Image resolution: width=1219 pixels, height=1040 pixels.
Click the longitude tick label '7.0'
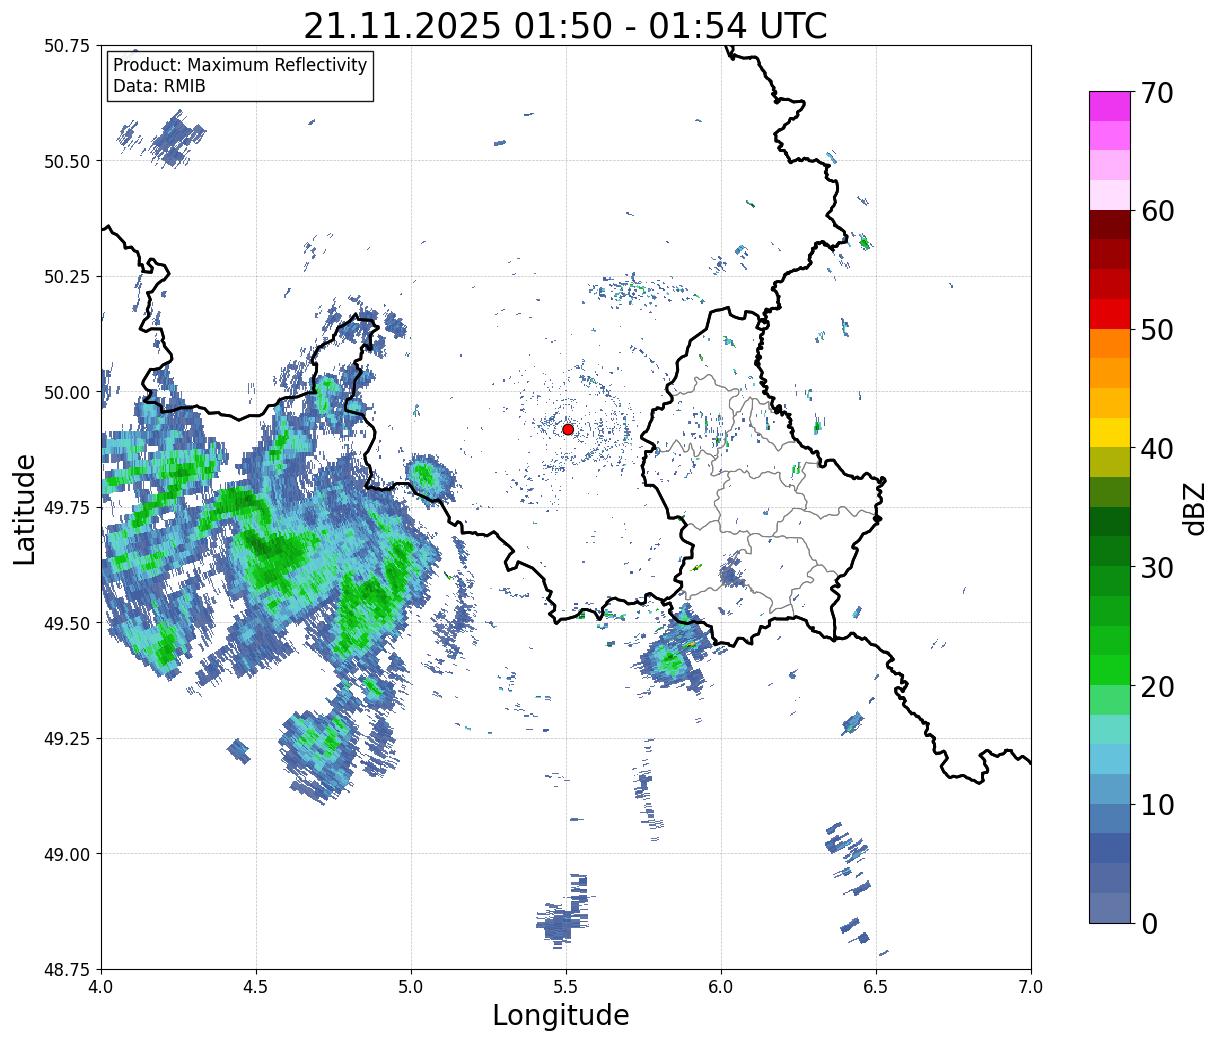coord(1031,987)
